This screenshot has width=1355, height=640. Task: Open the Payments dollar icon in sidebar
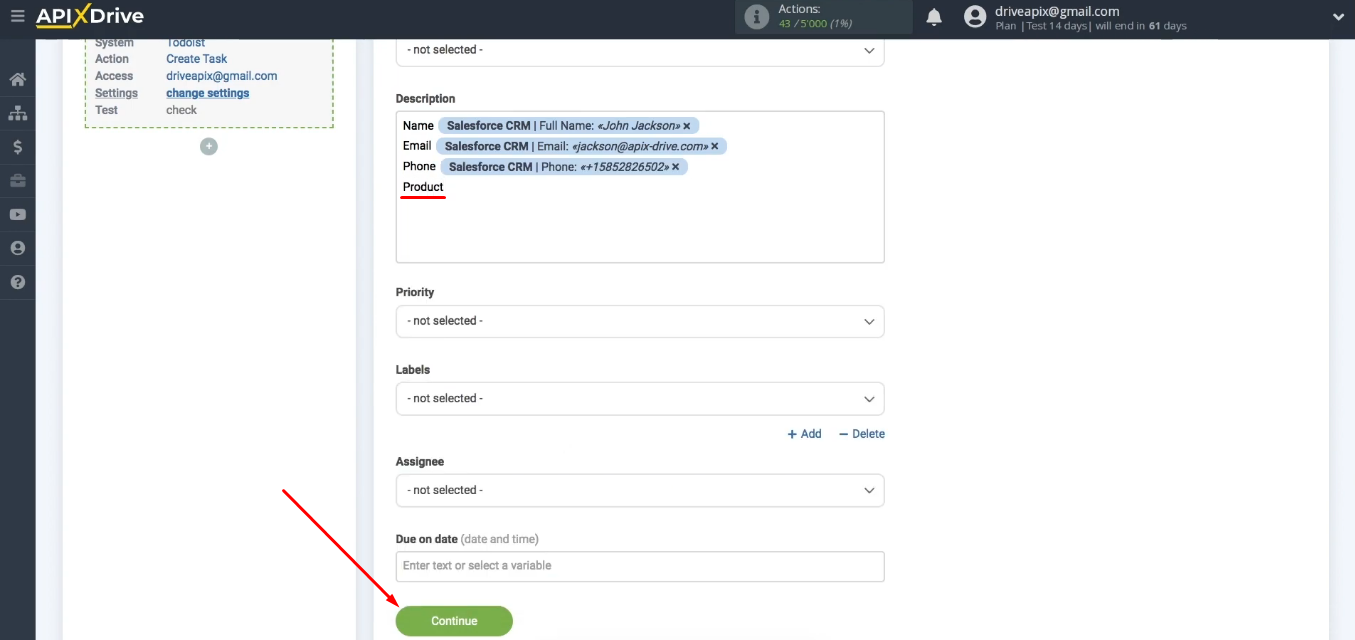(x=18, y=147)
